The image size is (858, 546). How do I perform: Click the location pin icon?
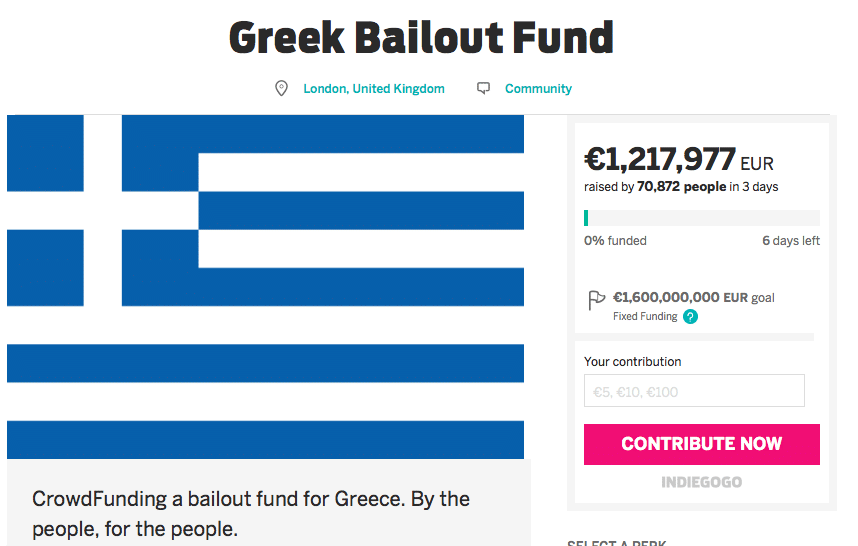pyautogui.click(x=281, y=88)
